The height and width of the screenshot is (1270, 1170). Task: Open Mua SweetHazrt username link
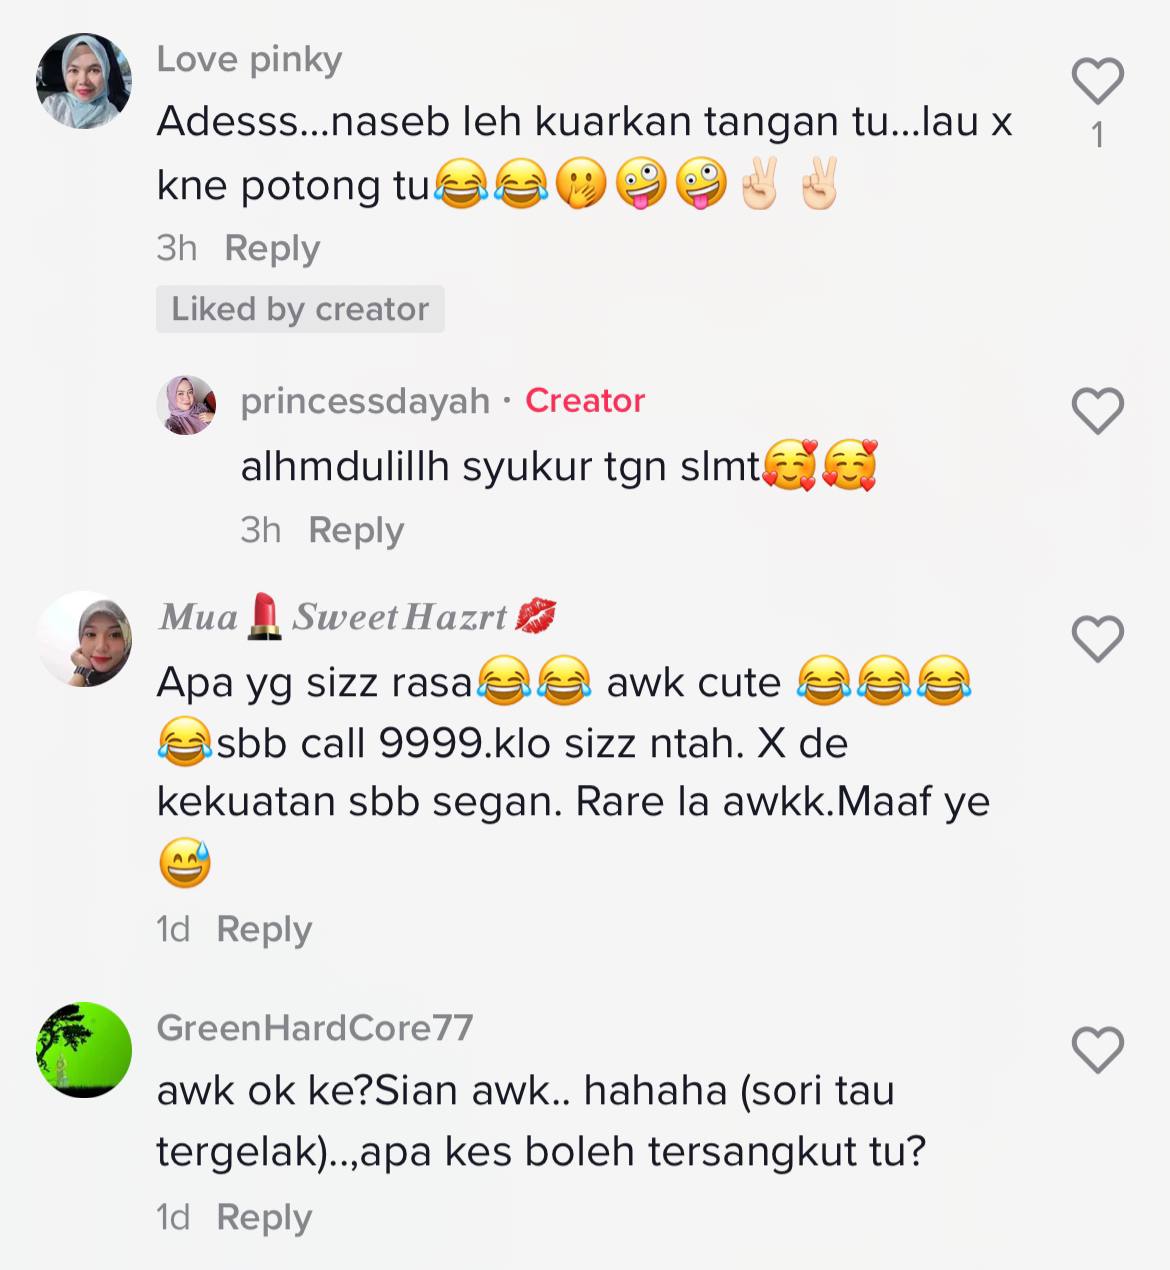click(x=357, y=617)
